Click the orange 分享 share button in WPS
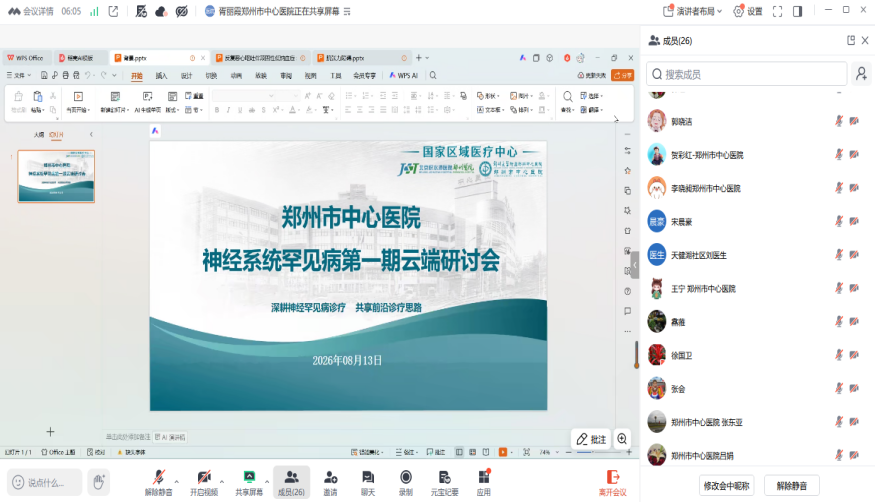This screenshot has height=502, width=875. tap(622, 75)
